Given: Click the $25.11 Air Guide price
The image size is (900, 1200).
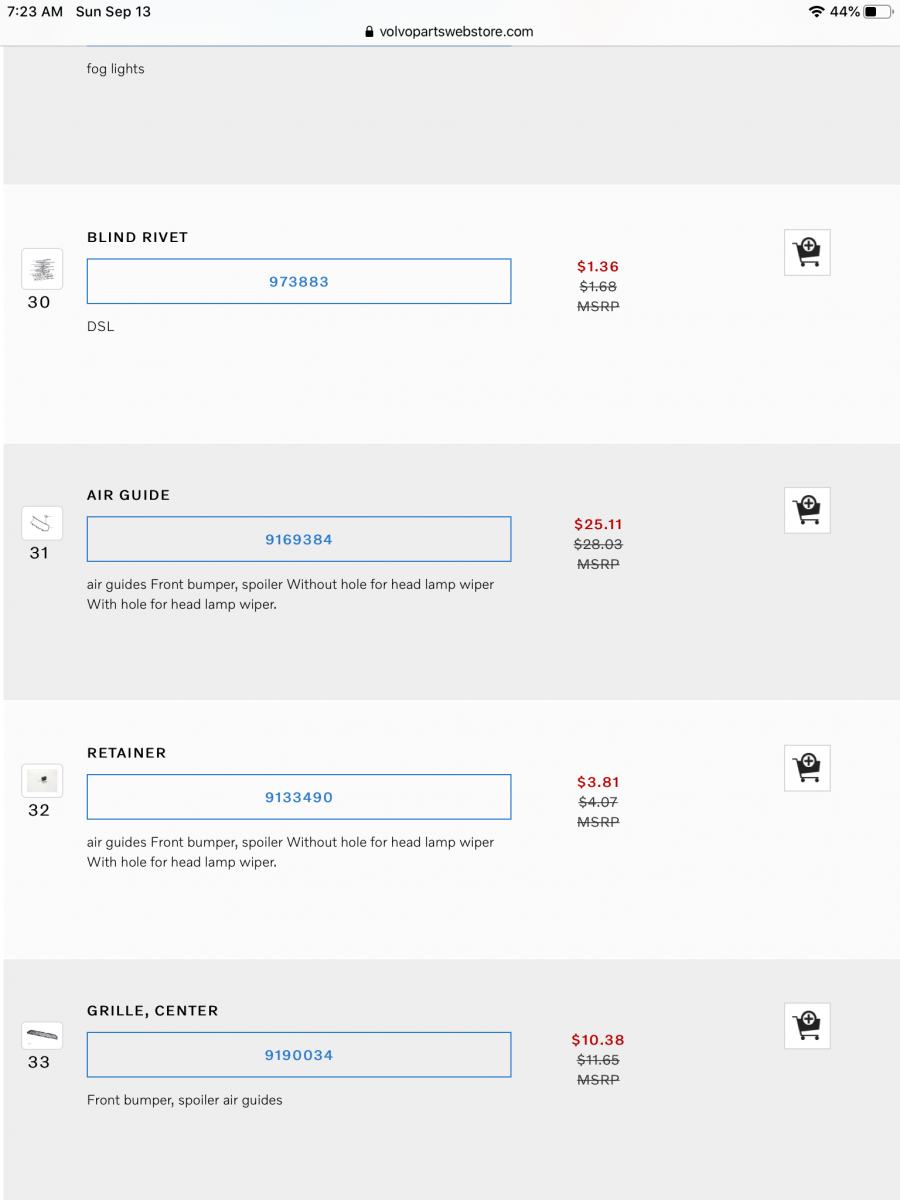Looking at the screenshot, I should coord(598,525).
